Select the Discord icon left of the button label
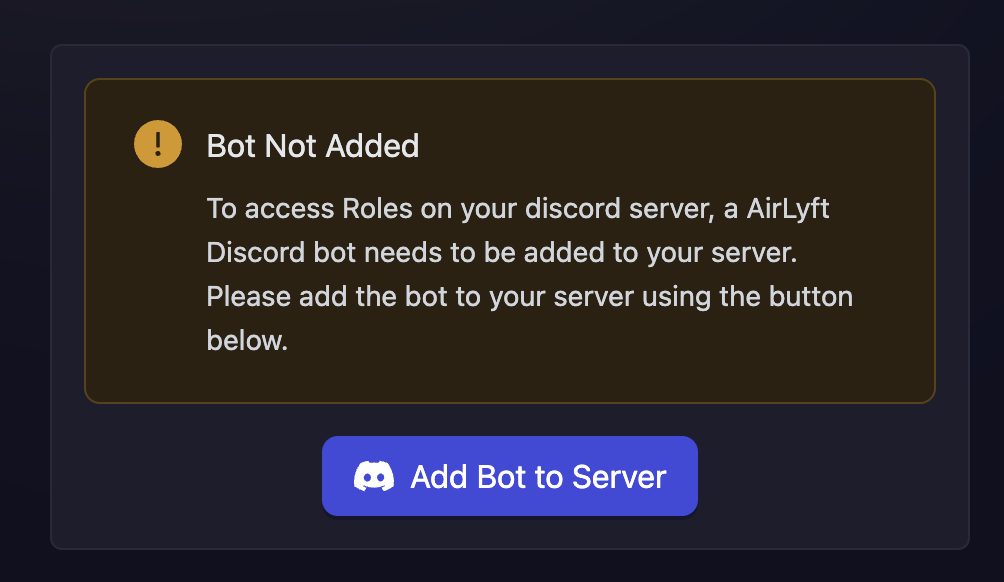1004x582 pixels. click(x=375, y=476)
